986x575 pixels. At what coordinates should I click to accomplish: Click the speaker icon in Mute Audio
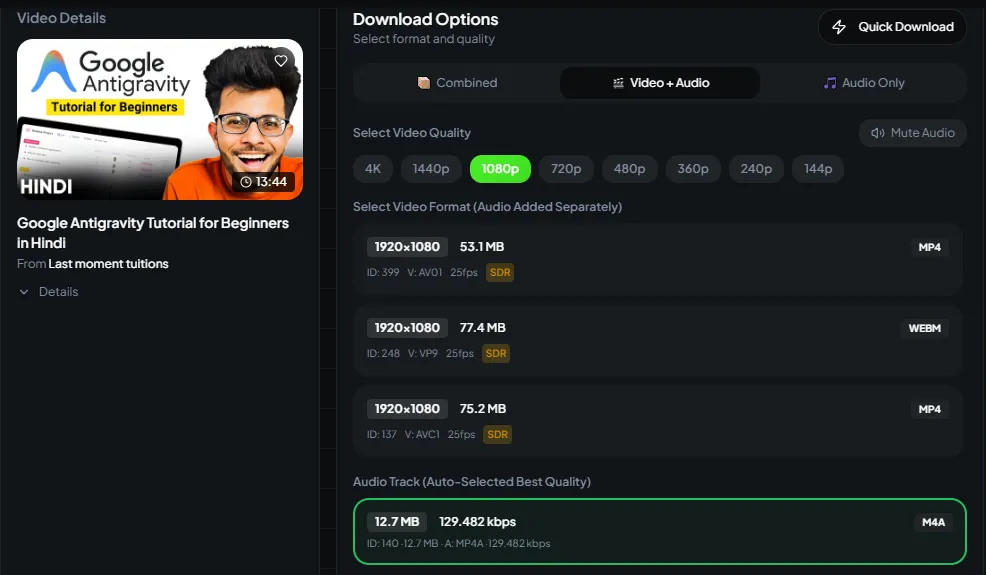coord(877,133)
